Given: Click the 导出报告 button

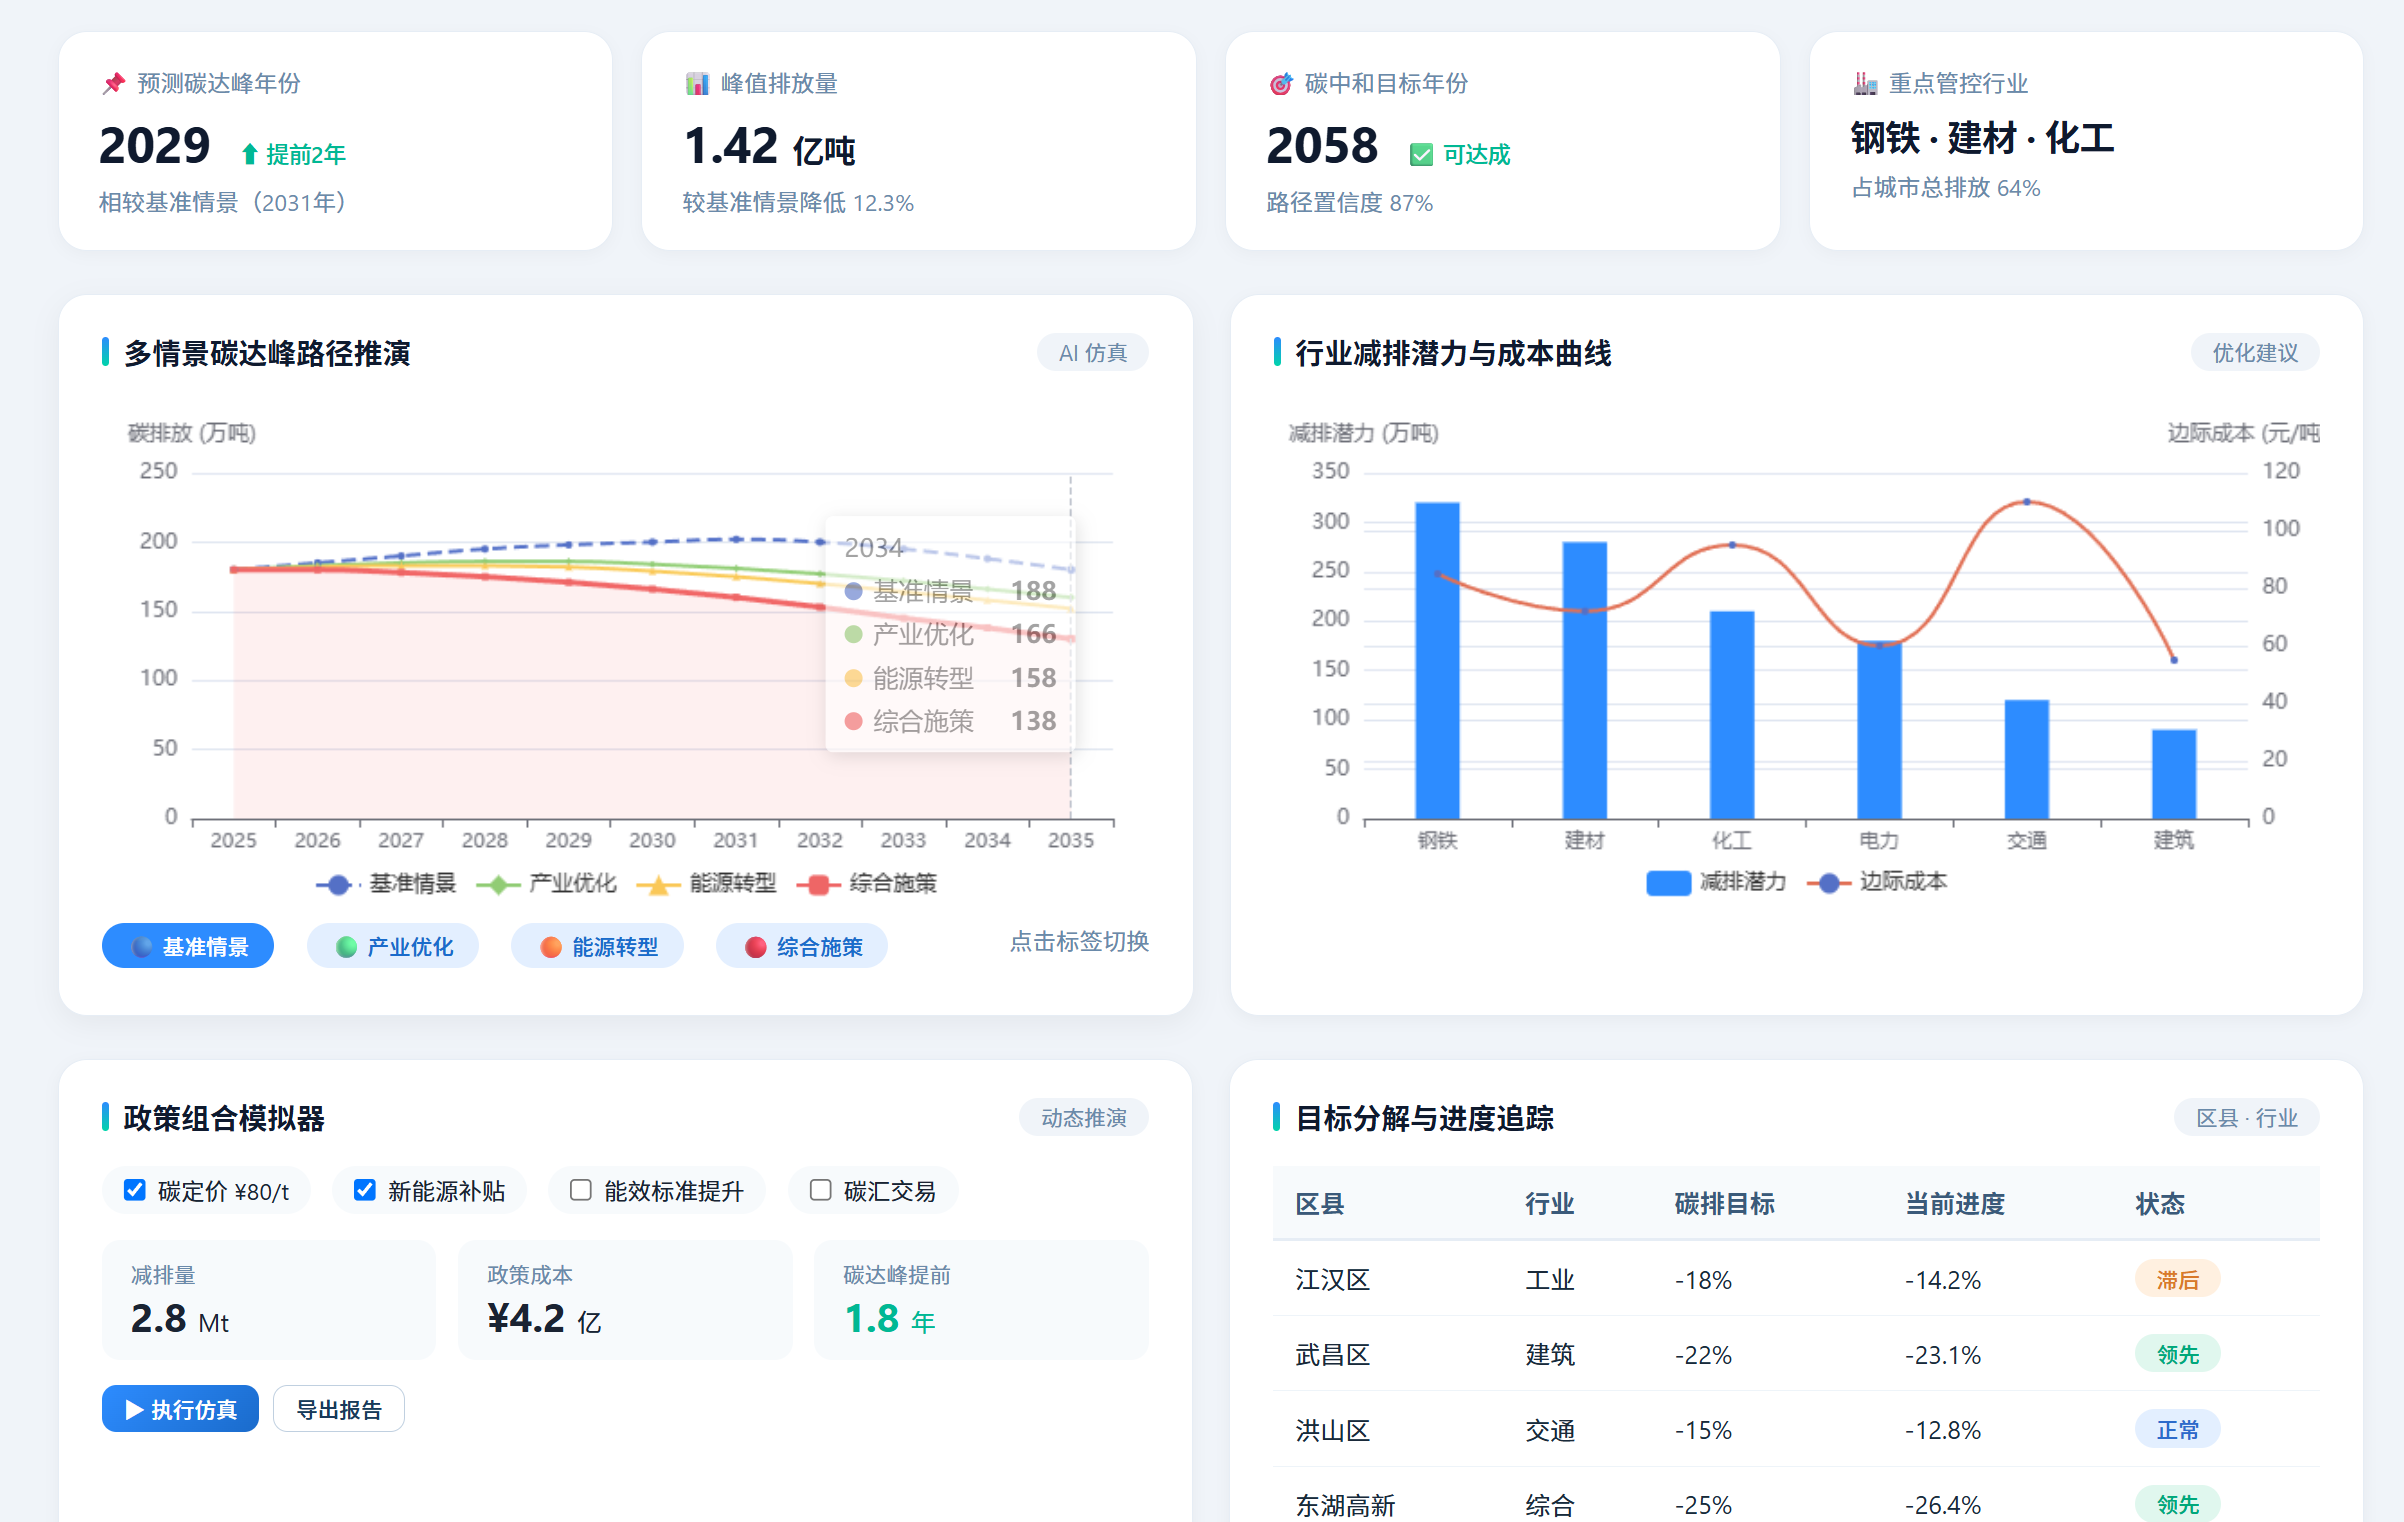Looking at the screenshot, I should click(339, 1409).
